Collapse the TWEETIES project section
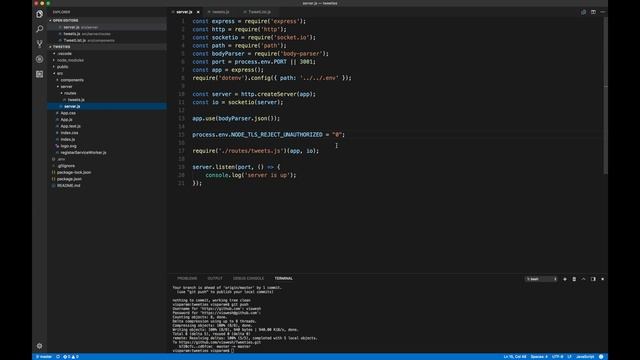640x360 pixels. (x=107, y=47)
